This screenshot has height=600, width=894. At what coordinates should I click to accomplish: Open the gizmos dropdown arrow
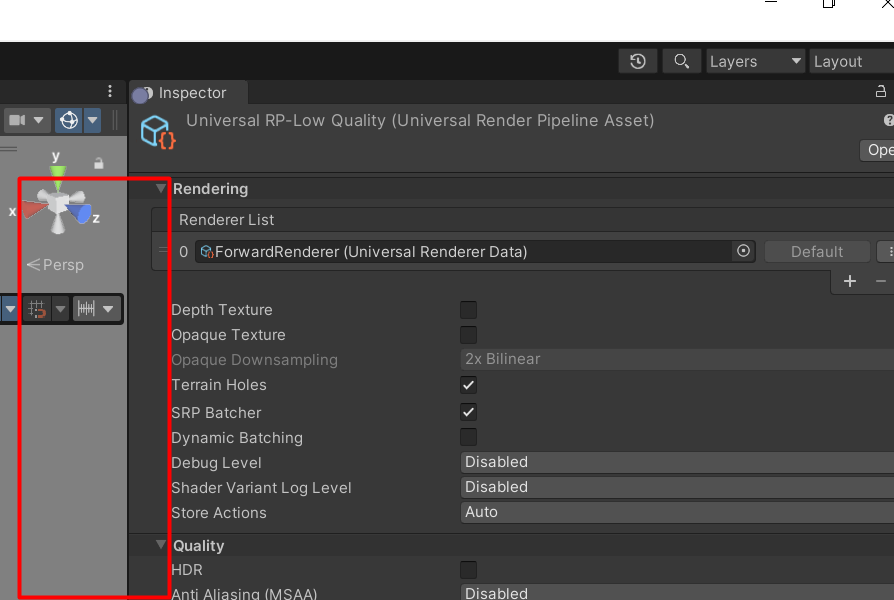[x=92, y=120]
